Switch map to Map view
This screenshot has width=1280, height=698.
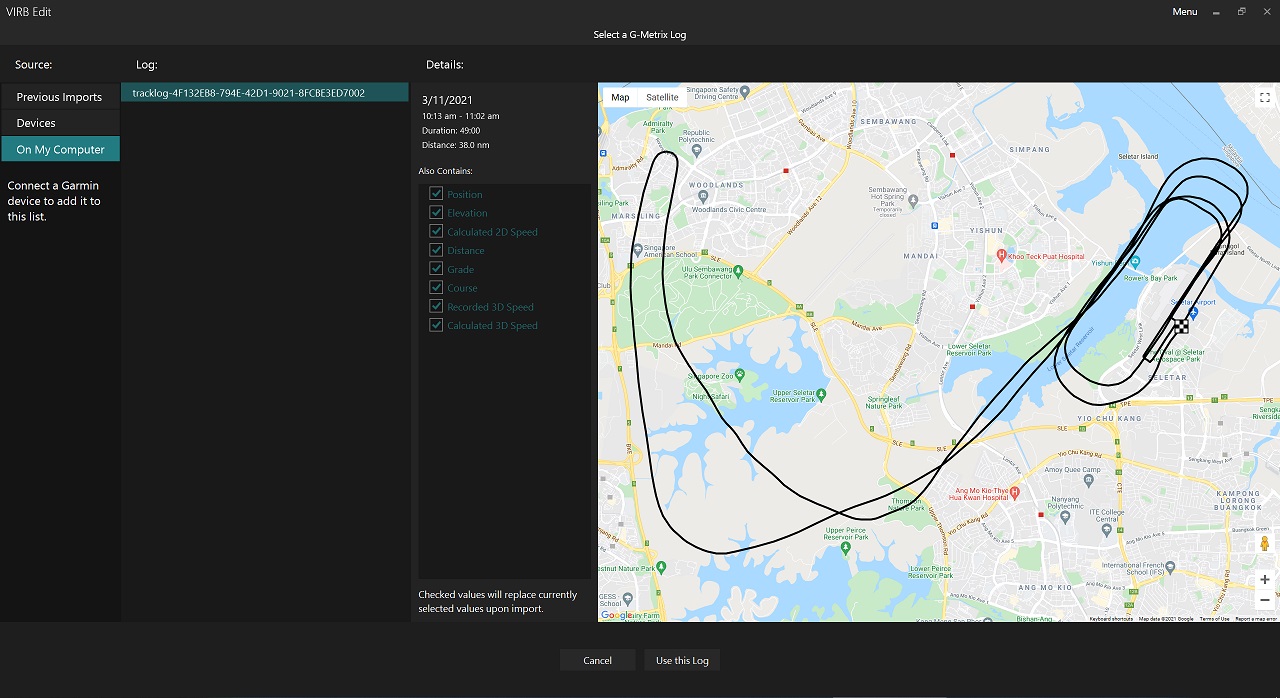point(620,97)
